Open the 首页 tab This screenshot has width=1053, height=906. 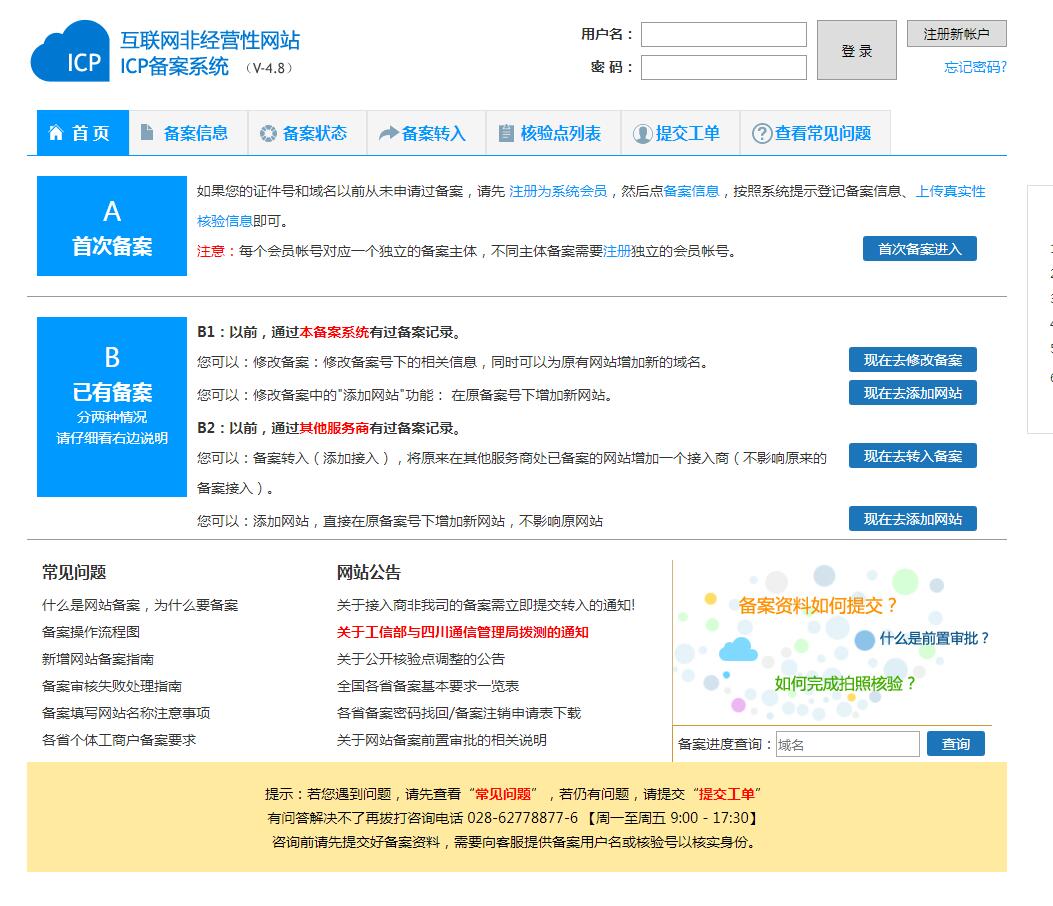coord(83,133)
